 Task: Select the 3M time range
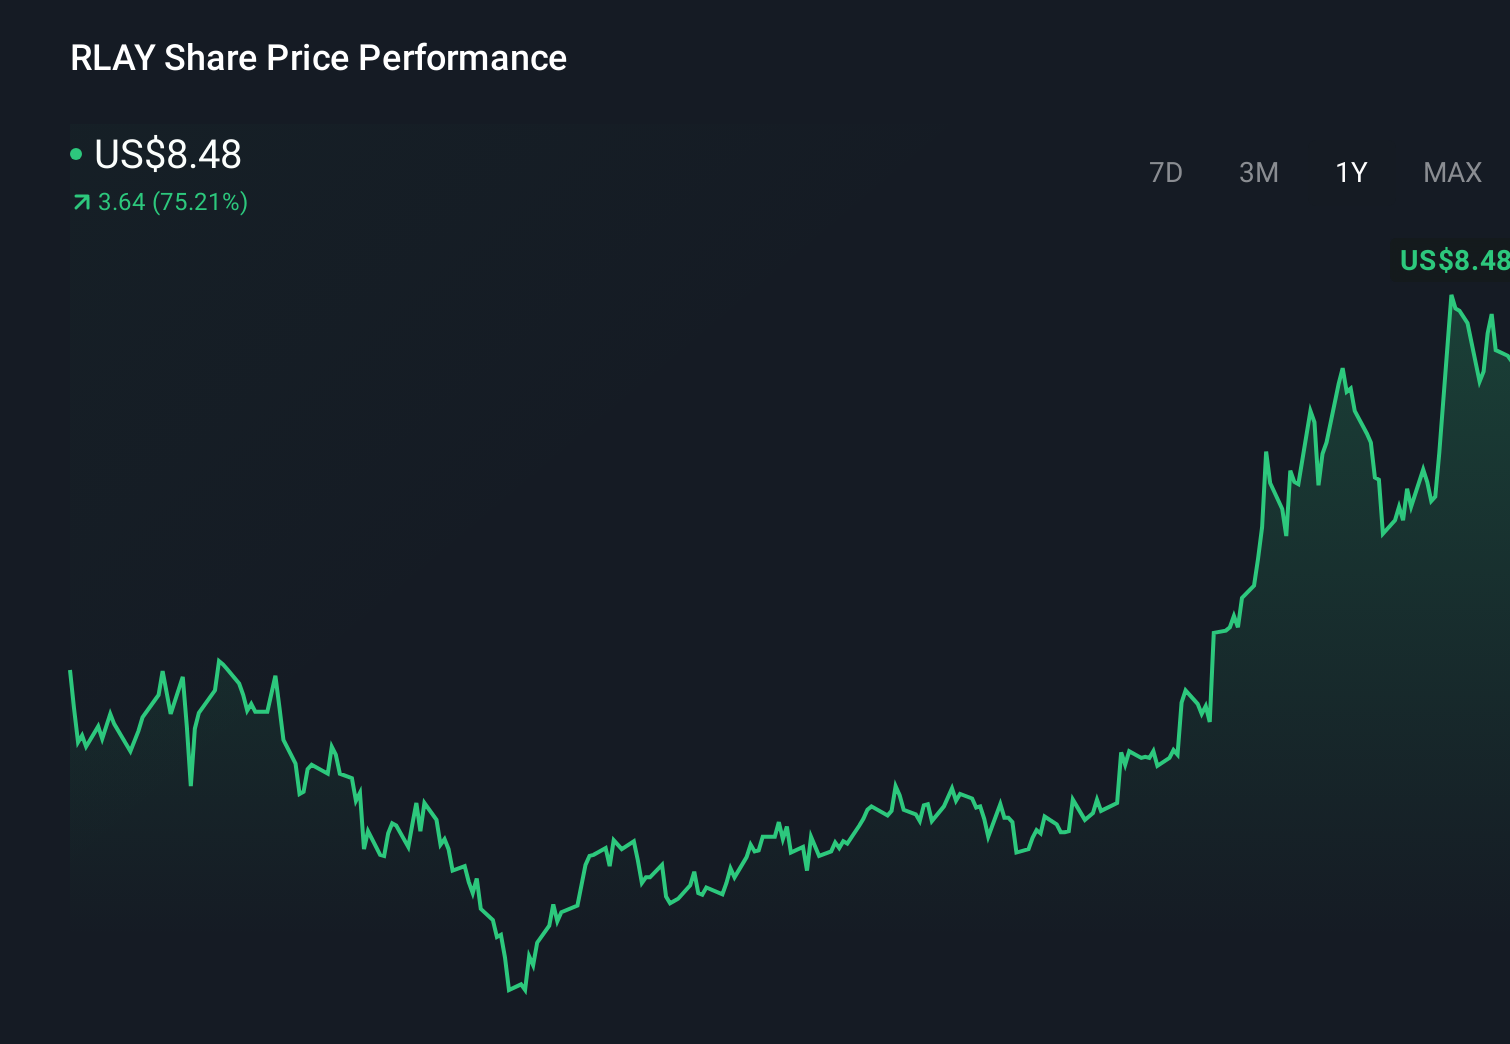coord(1259,172)
